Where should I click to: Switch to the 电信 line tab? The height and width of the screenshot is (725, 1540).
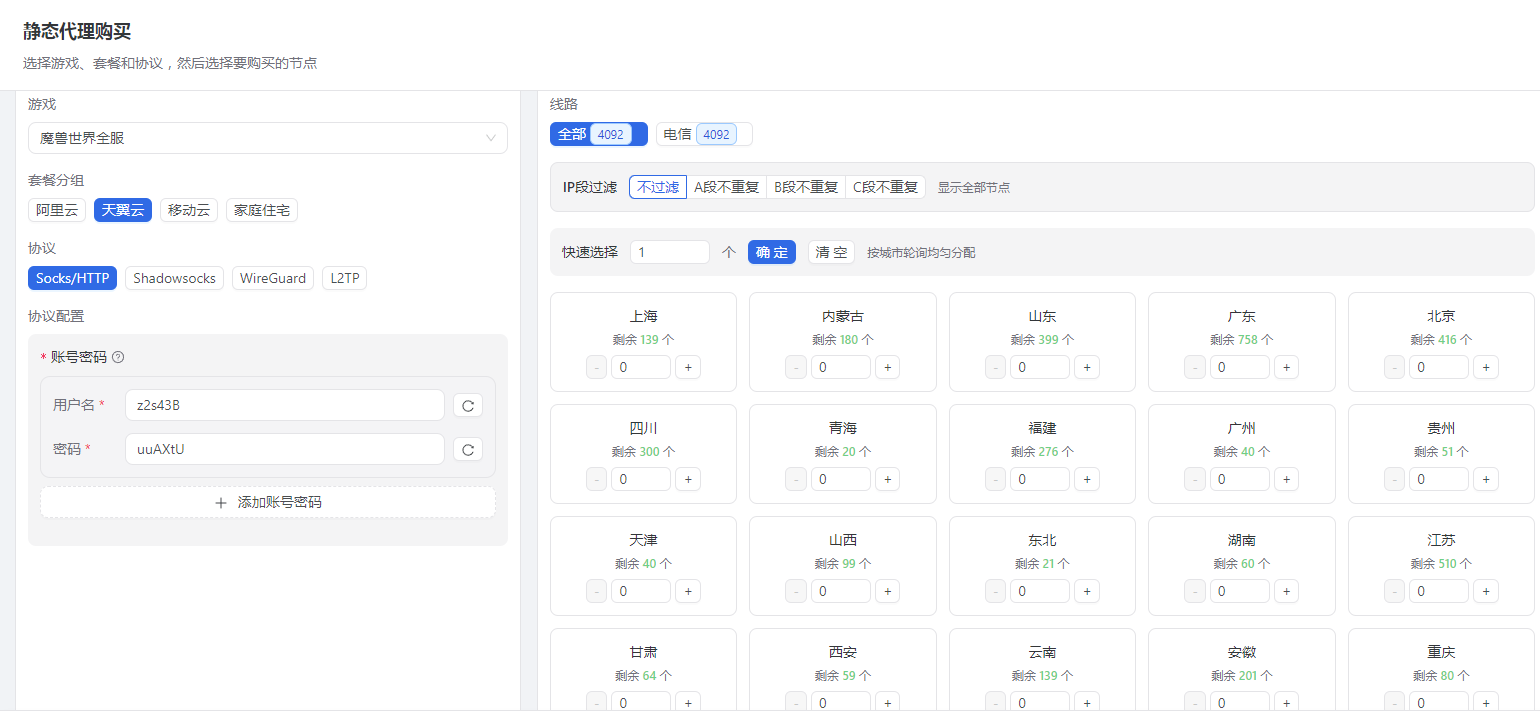(x=703, y=133)
